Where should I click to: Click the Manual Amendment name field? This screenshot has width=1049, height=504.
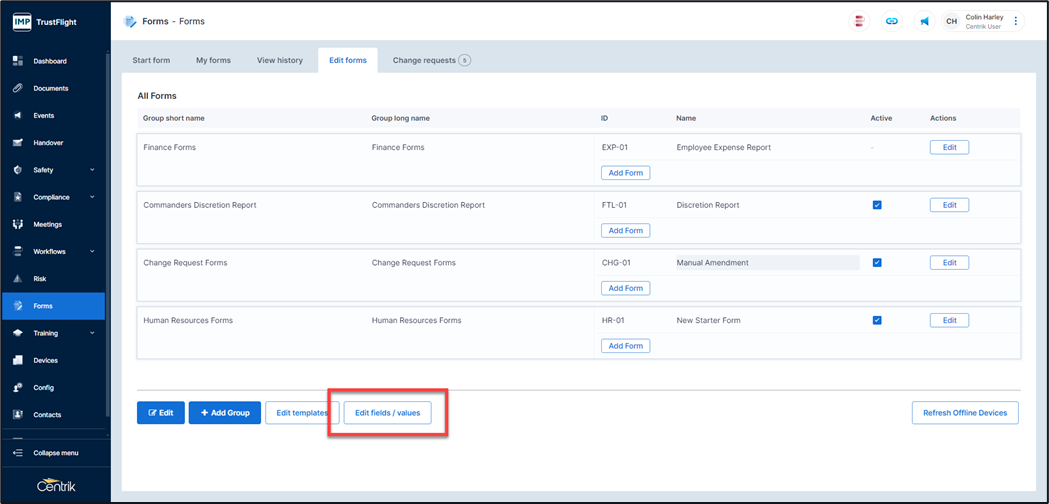[766, 263]
